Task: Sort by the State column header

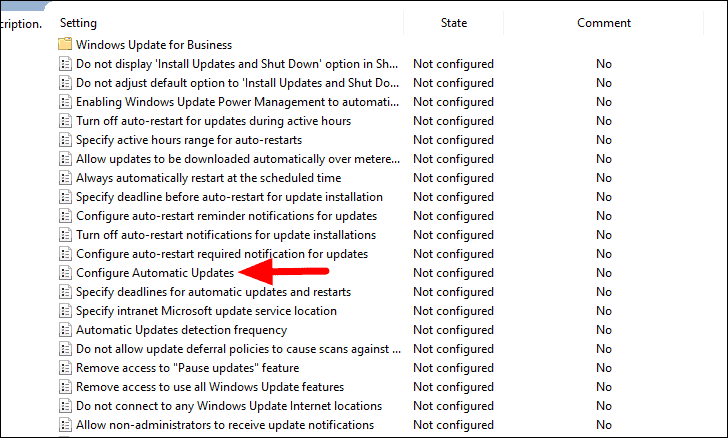Action: 454,23
